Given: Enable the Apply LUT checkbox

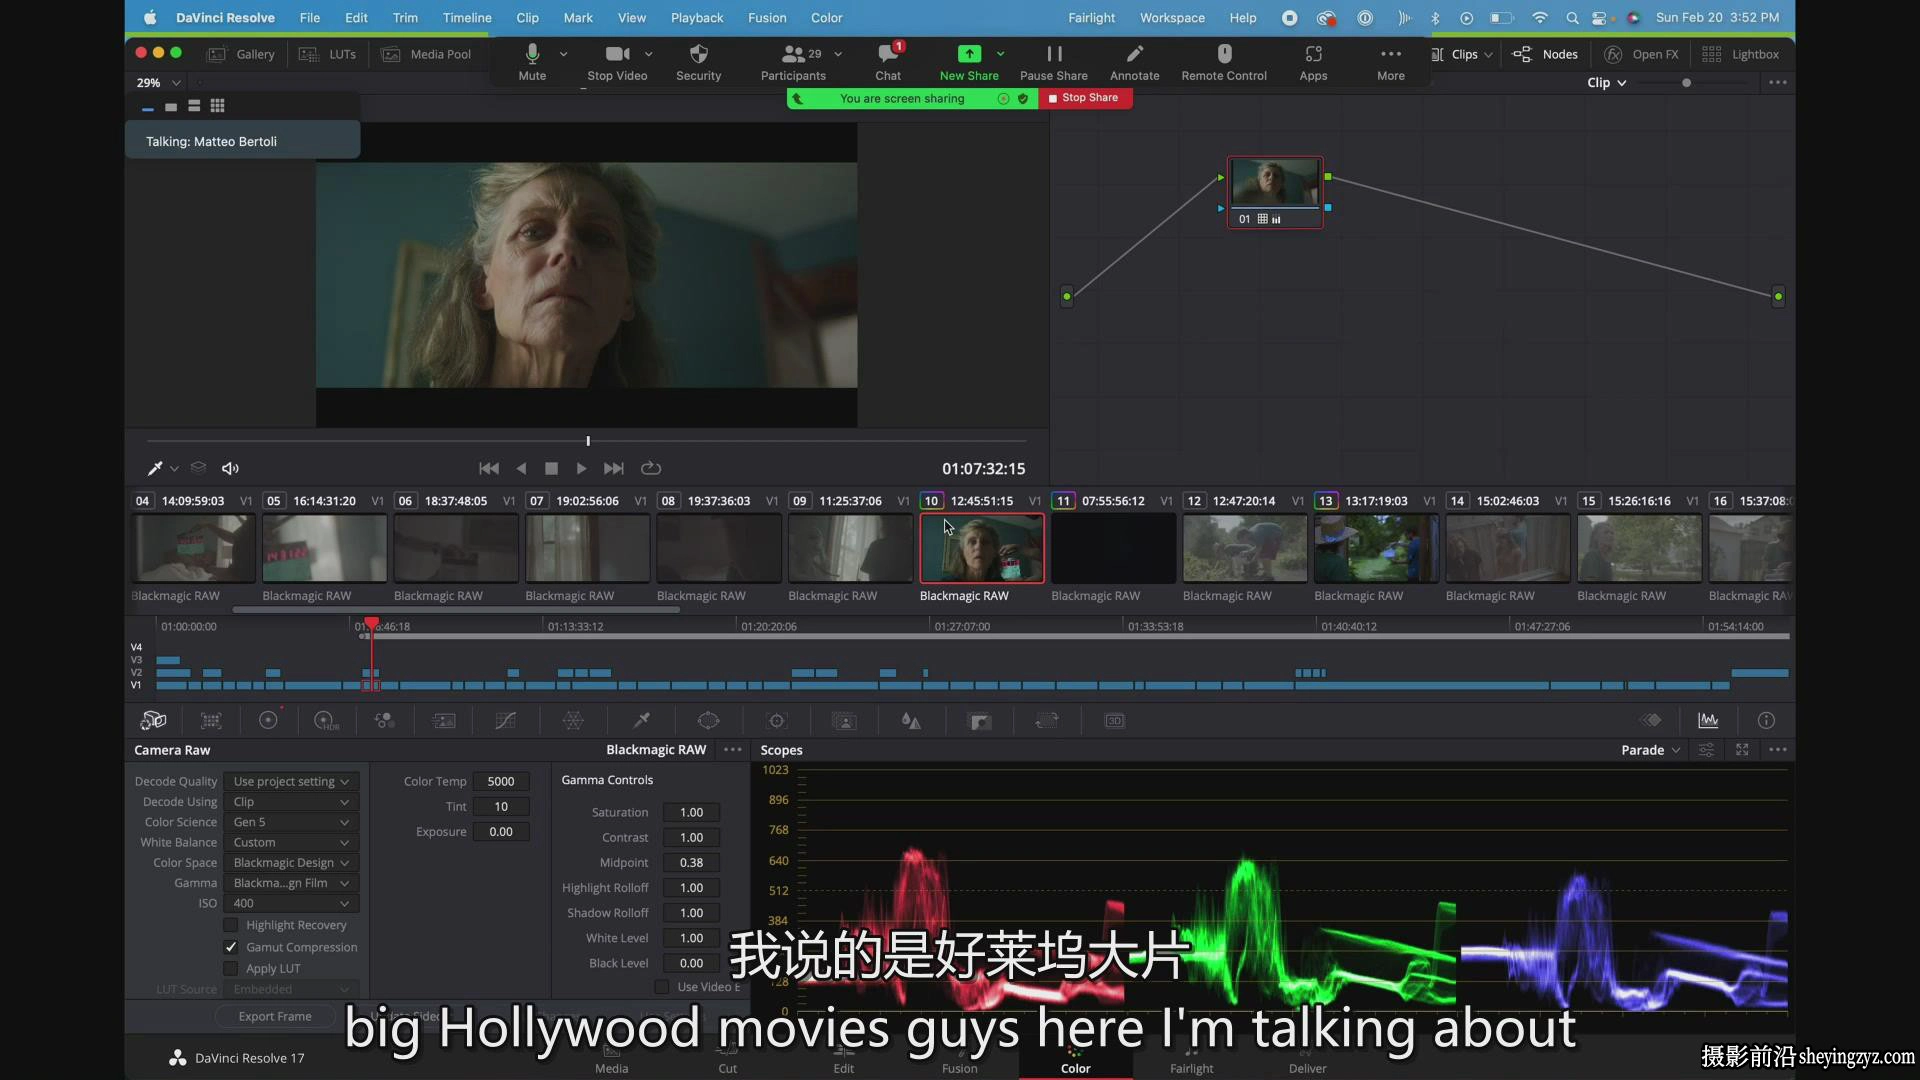Looking at the screenshot, I should (231, 968).
